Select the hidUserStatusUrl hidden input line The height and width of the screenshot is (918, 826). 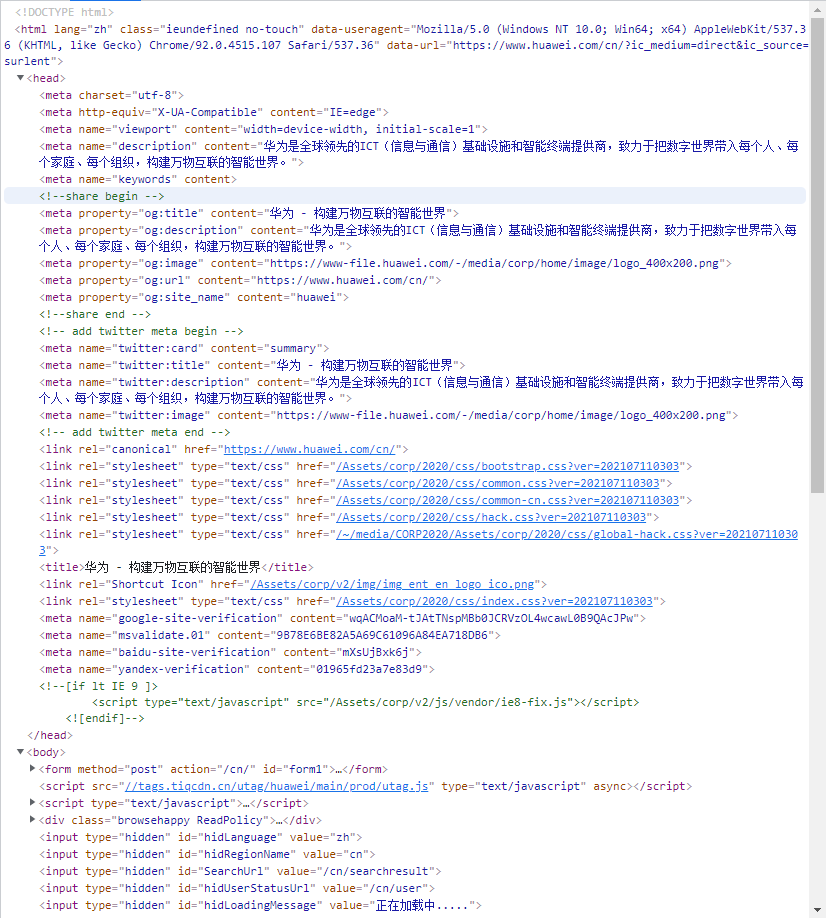click(x=237, y=888)
